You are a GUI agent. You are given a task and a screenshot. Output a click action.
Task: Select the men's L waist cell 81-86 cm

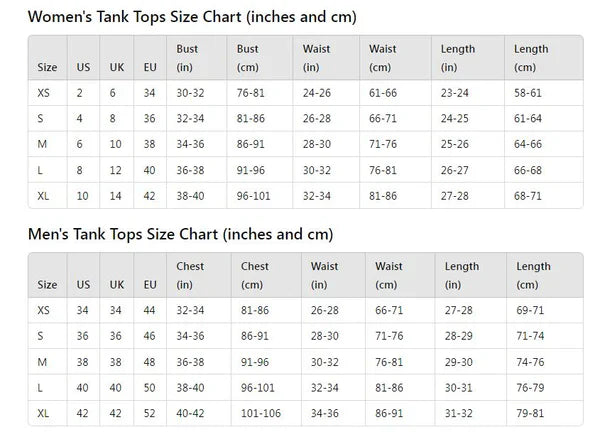pyautogui.click(x=388, y=387)
